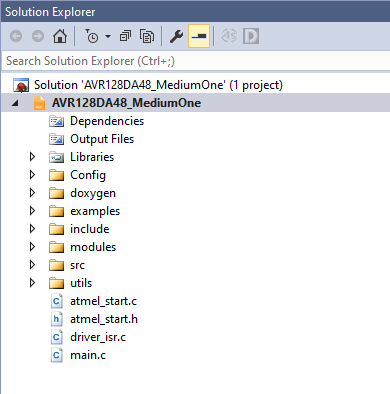Click the driver_isr.c C file icon
The image size is (390, 394).
tap(56, 337)
